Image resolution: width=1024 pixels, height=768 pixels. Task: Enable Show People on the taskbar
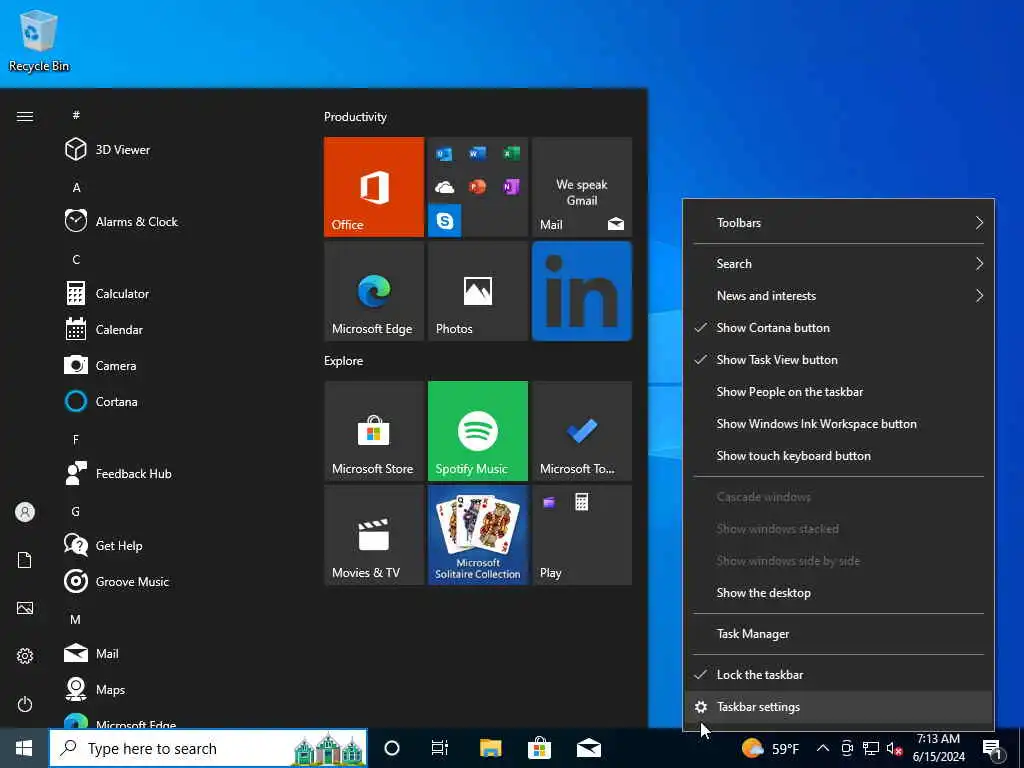point(839,392)
